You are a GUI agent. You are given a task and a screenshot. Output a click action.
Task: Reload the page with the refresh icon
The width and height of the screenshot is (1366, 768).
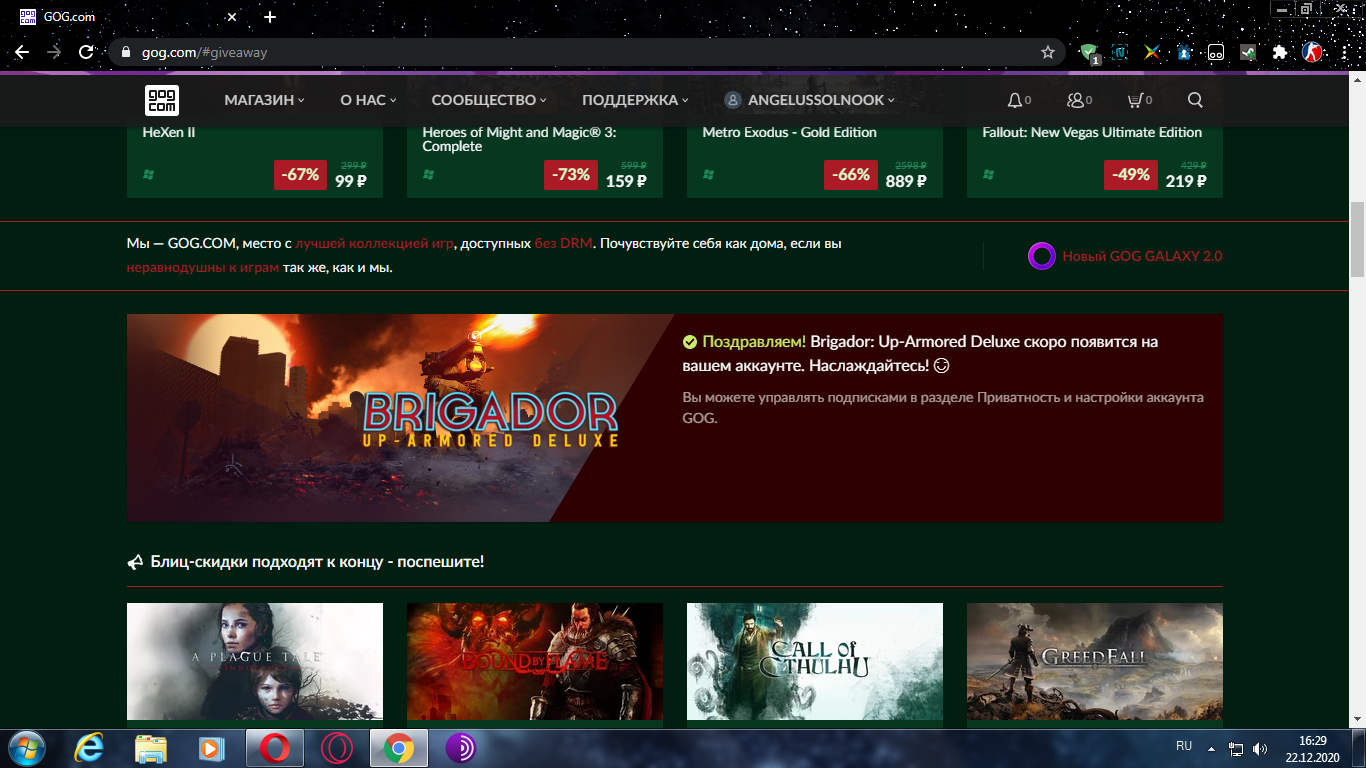(x=86, y=52)
